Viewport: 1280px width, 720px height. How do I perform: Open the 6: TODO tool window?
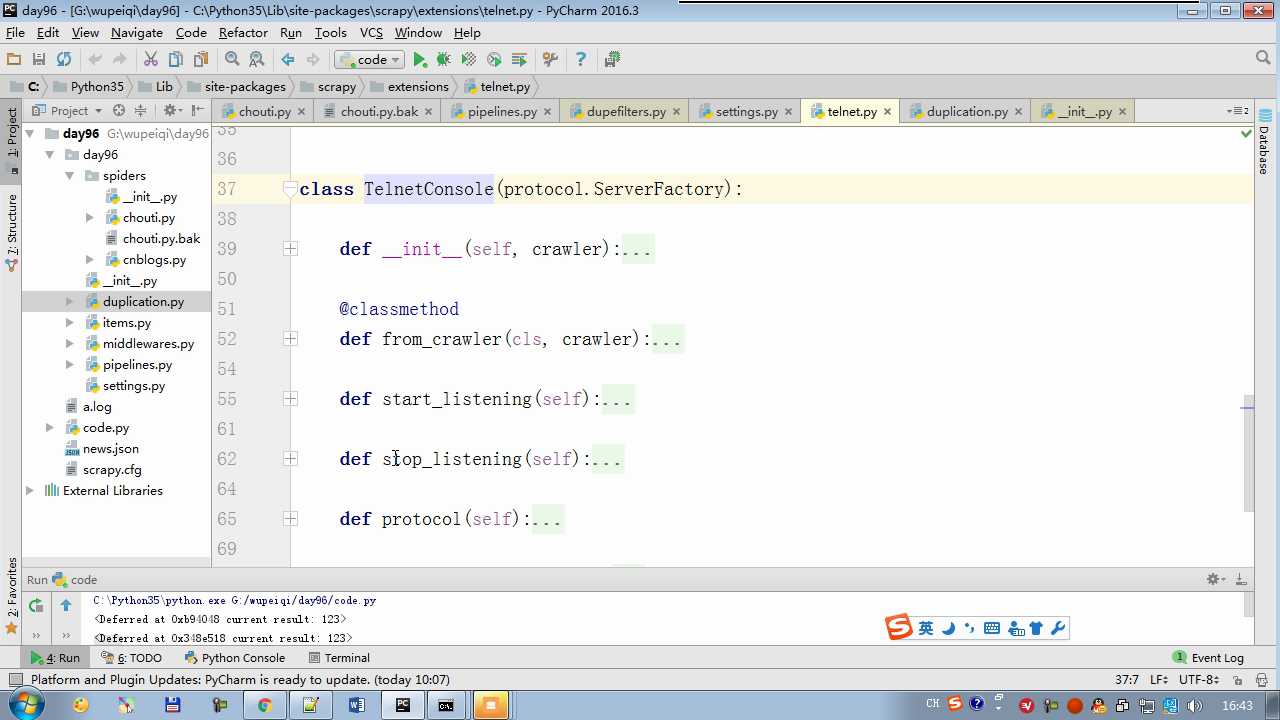tap(132, 658)
